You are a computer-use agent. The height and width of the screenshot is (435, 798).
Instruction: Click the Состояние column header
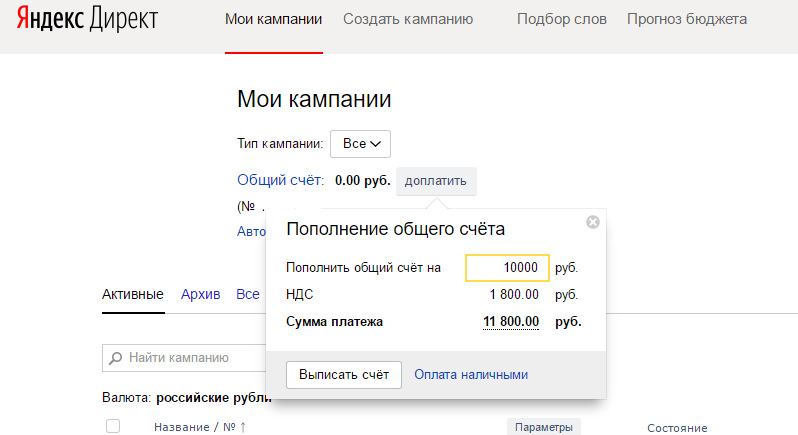pyautogui.click(x=677, y=428)
